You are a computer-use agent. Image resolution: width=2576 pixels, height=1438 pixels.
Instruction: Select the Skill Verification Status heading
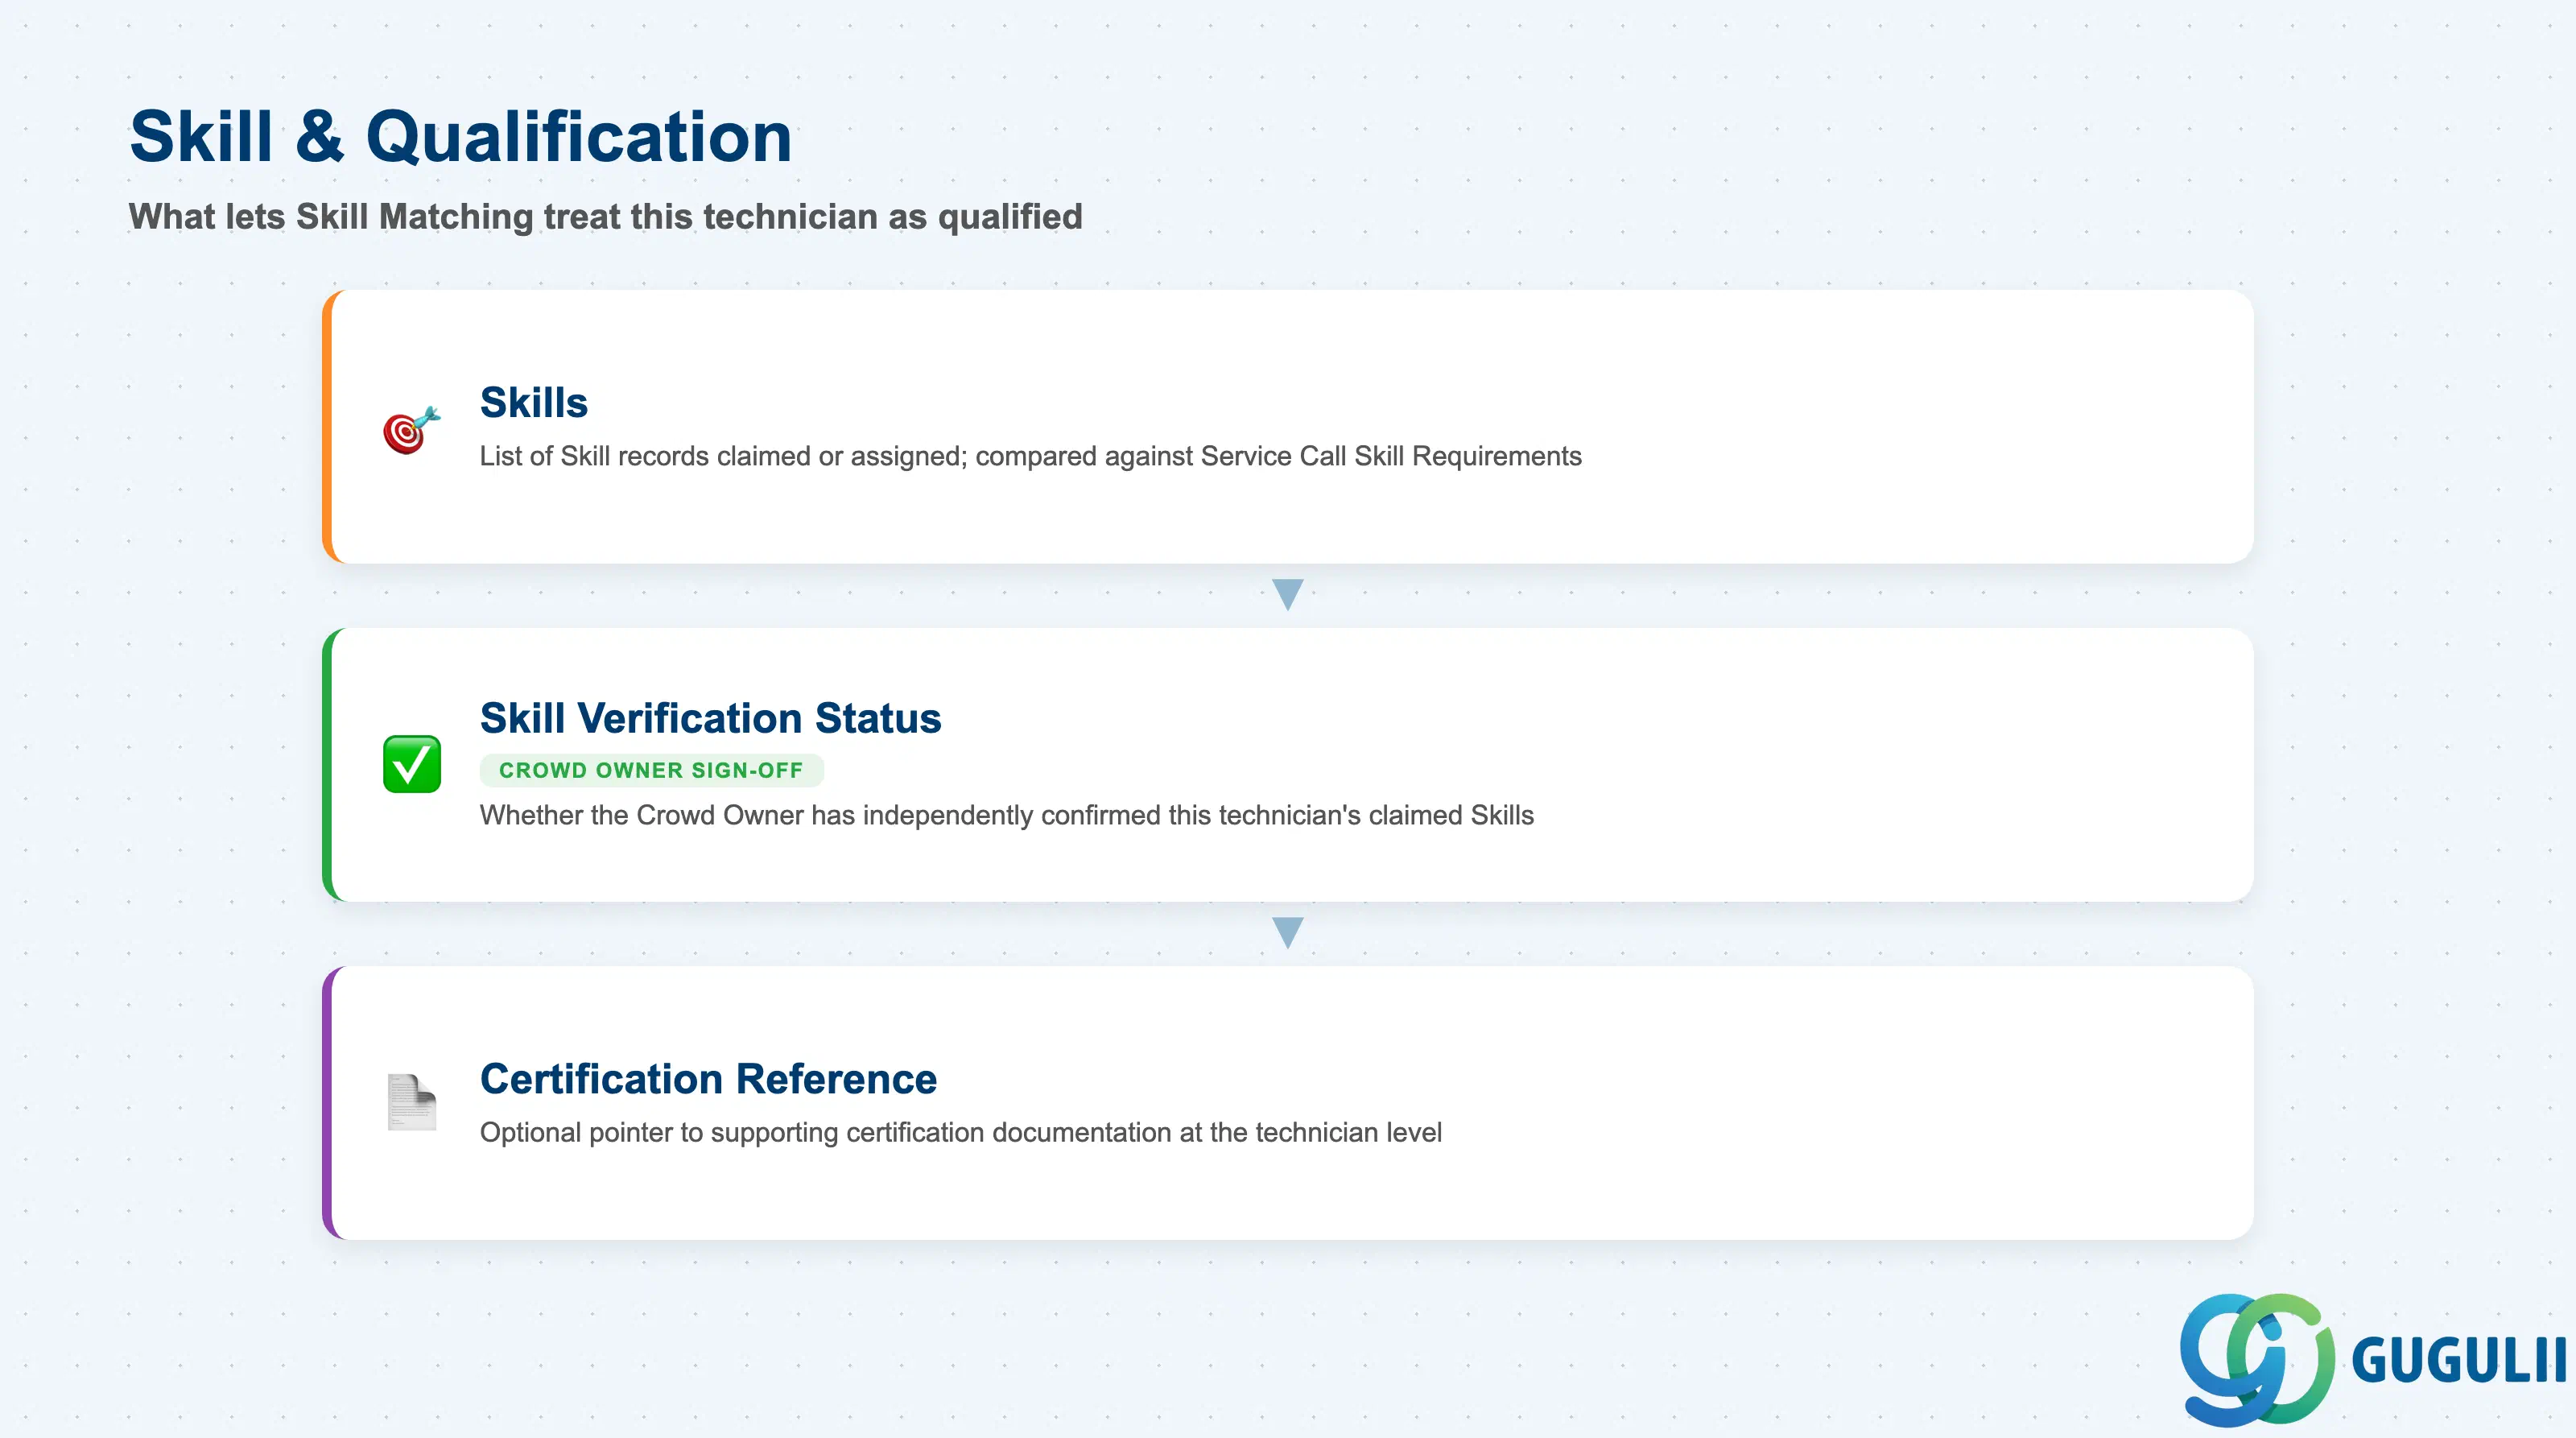click(x=710, y=718)
